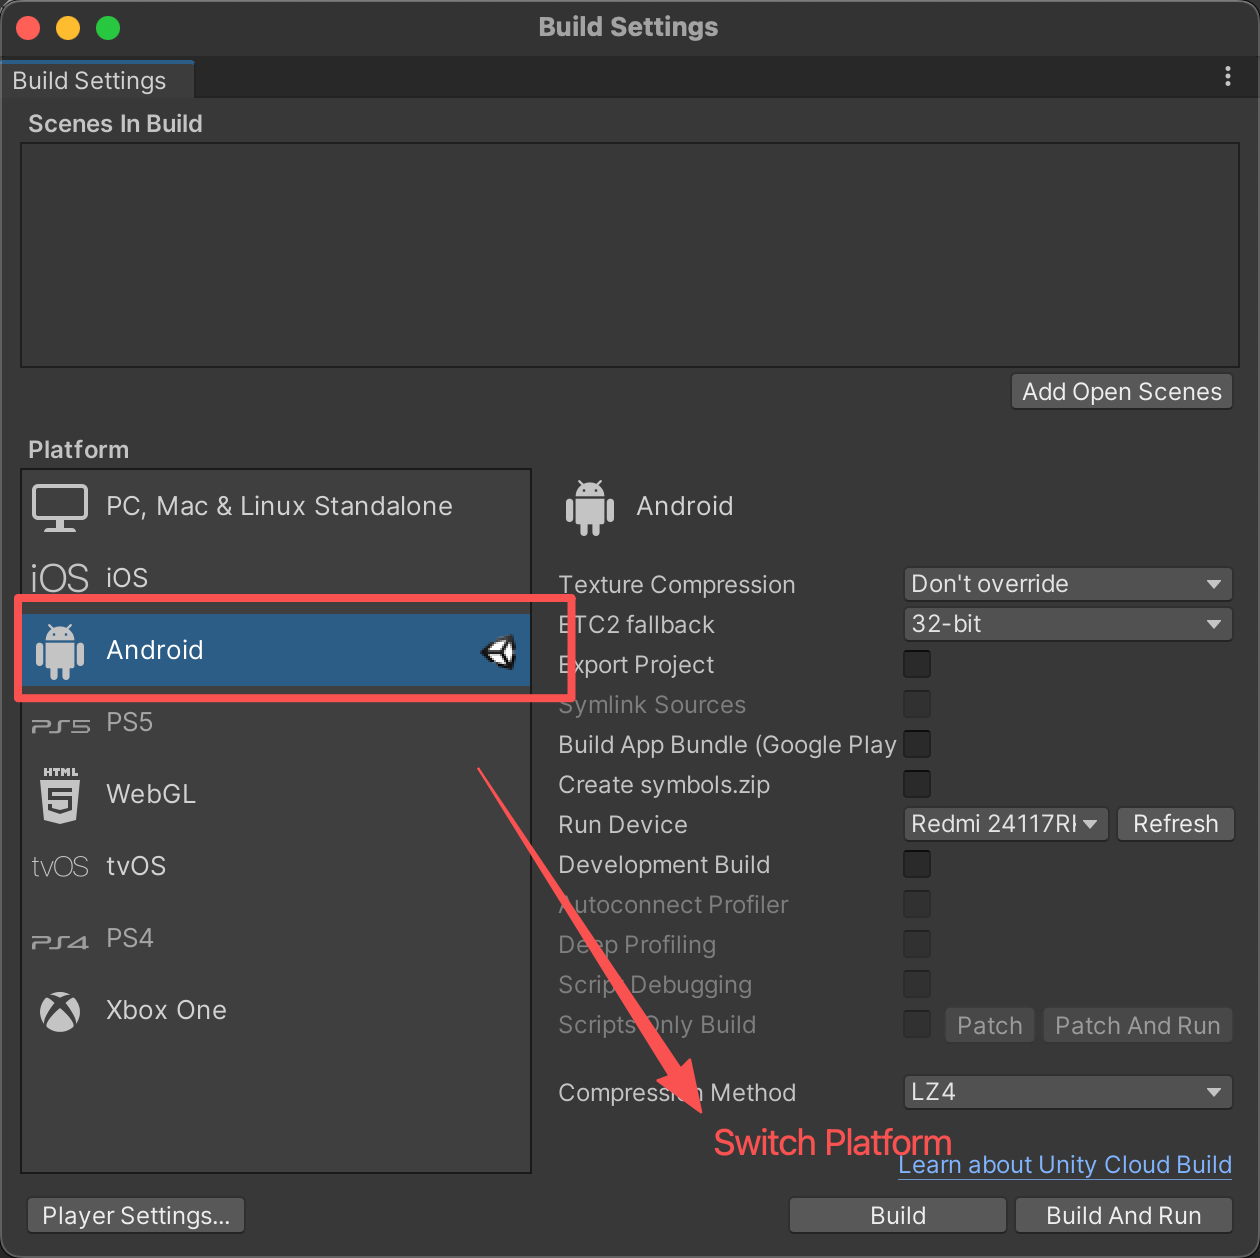
Task: Click the Patch And Run button
Action: [1138, 1025]
